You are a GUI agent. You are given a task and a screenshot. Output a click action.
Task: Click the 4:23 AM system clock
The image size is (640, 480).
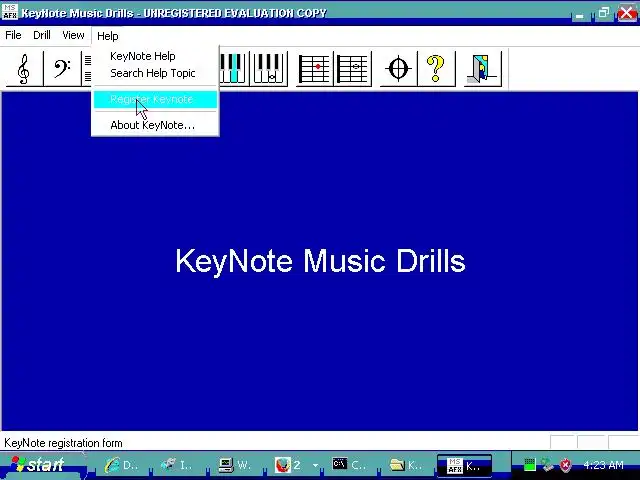tap(603, 465)
